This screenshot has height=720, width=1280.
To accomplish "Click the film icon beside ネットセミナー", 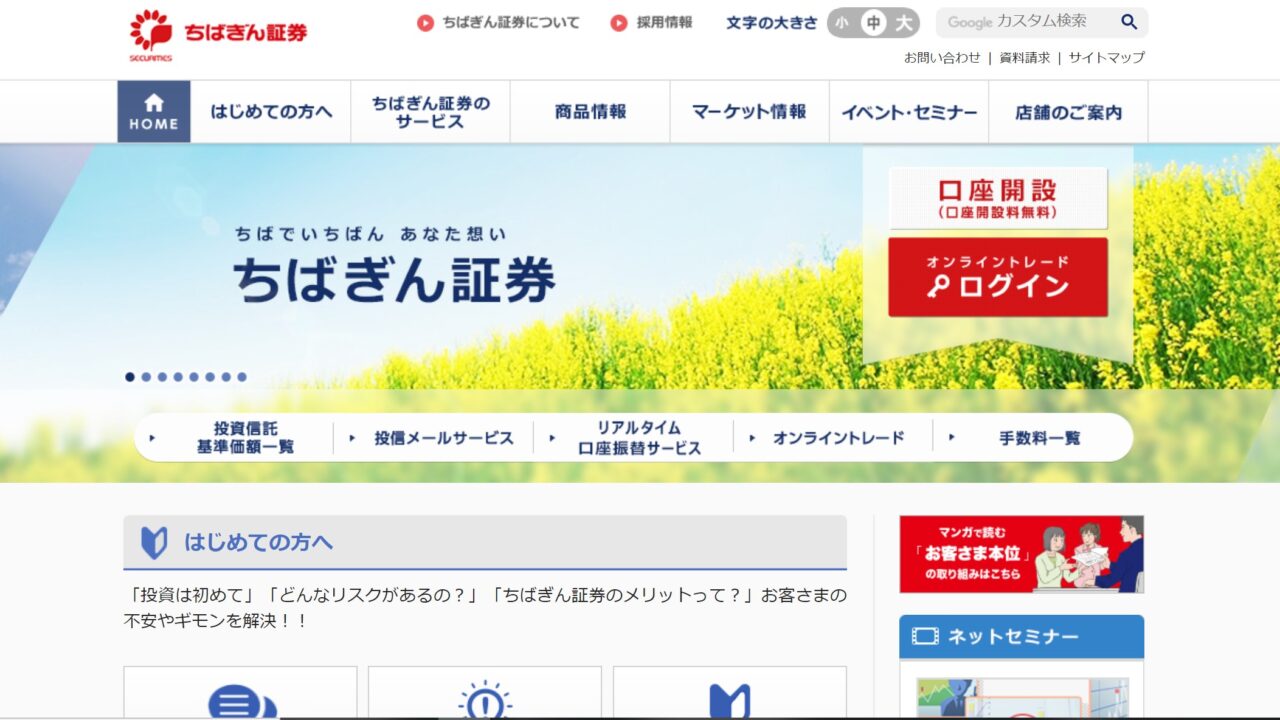I will pos(925,637).
